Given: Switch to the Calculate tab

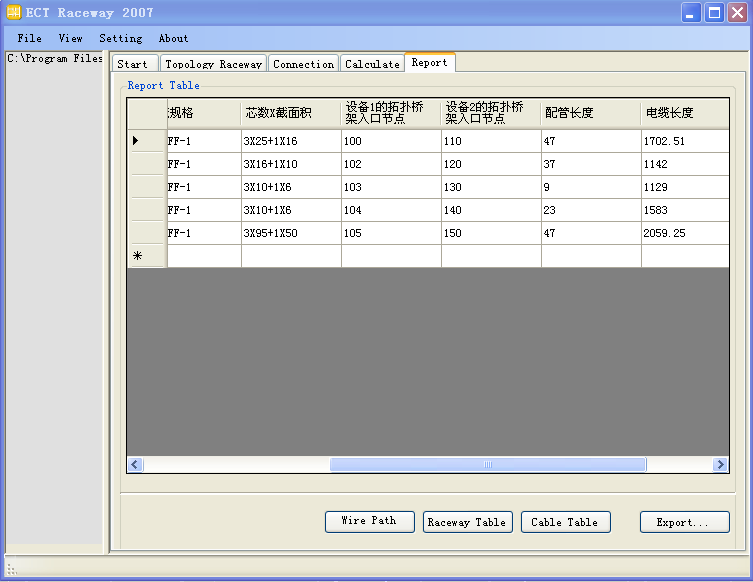Looking at the screenshot, I should pyautogui.click(x=372, y=64).
